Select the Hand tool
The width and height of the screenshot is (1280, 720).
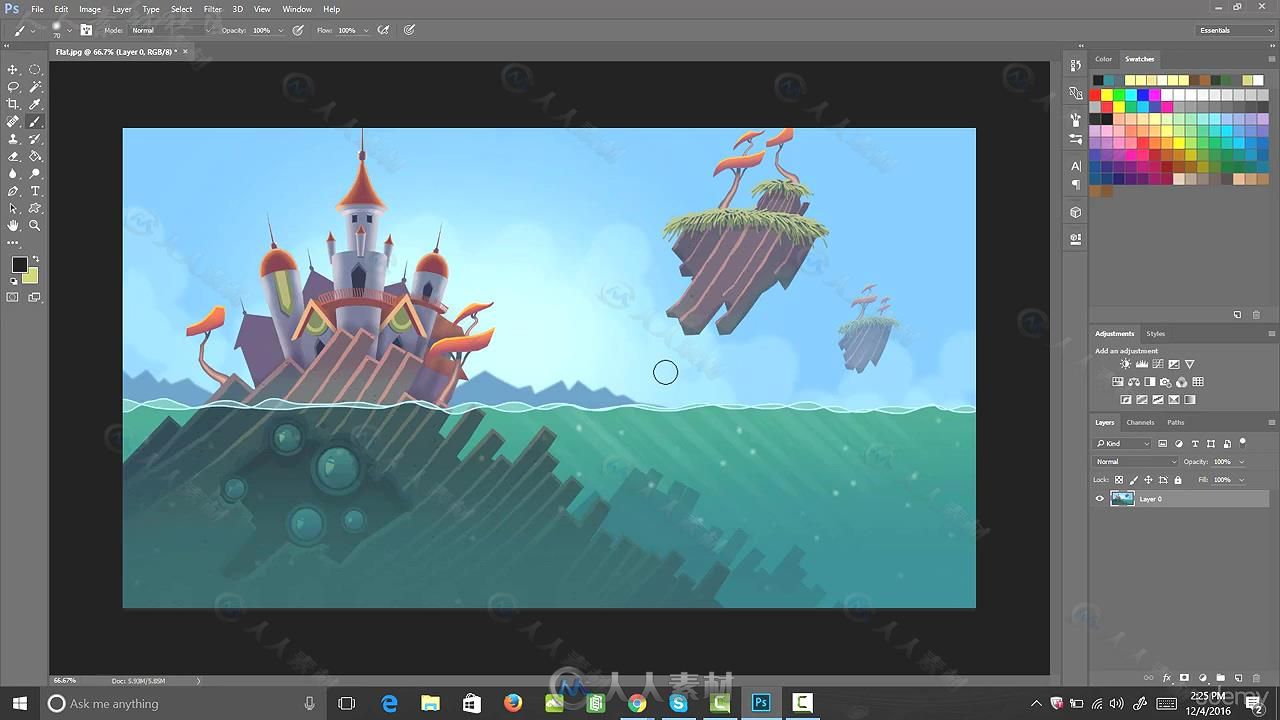click(13, 226)
